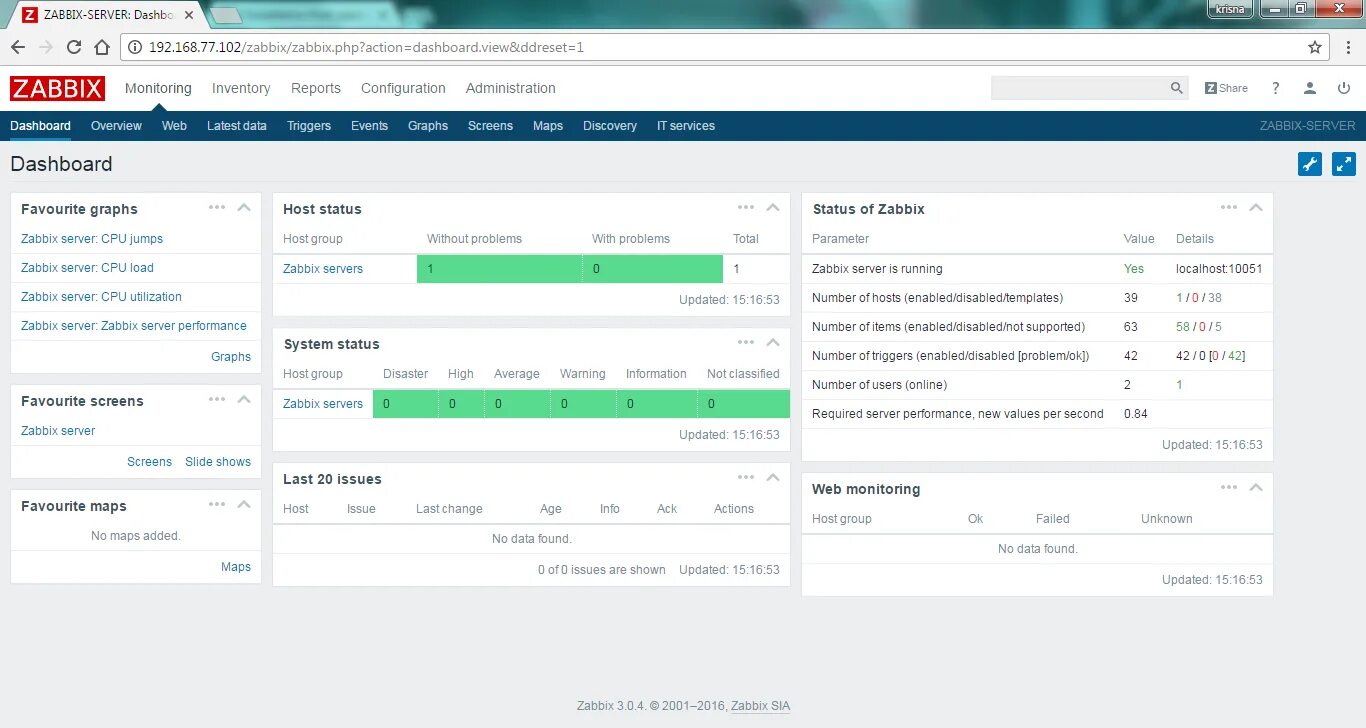The width and height of the screenshot is (1366, 728).
Task: Toggle fullscreen mode button
Action: coord(1344,164)
